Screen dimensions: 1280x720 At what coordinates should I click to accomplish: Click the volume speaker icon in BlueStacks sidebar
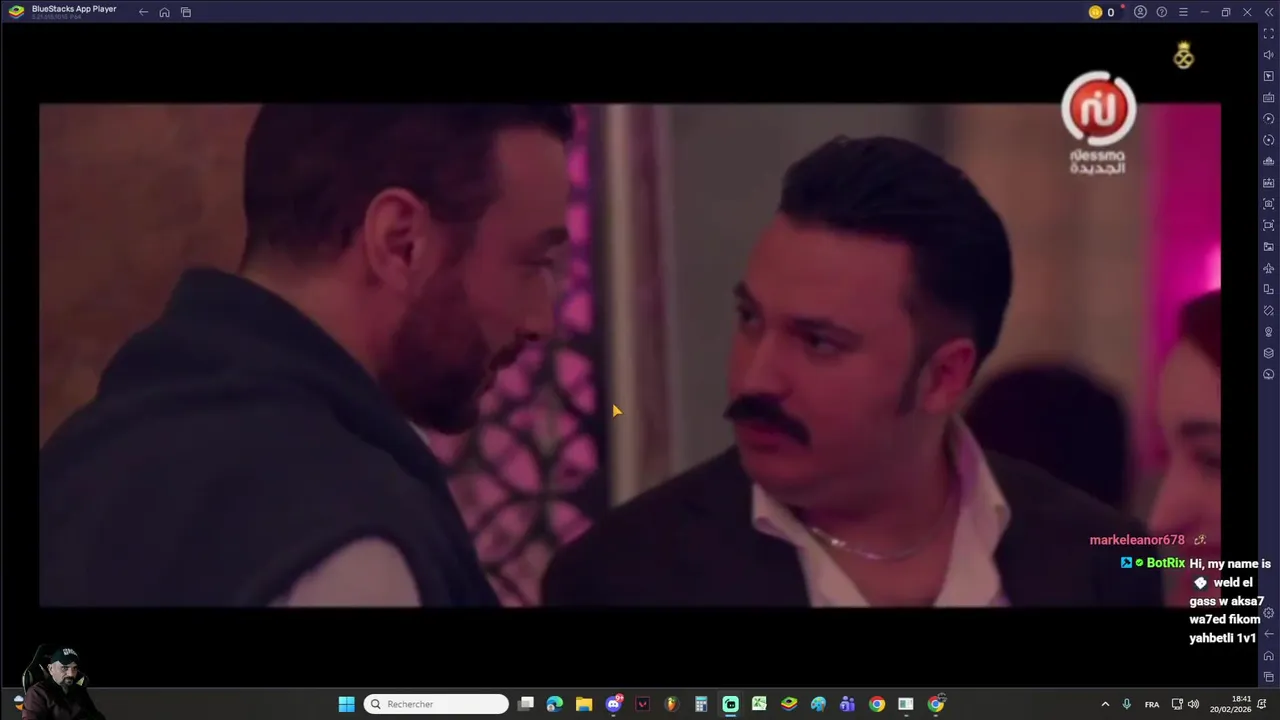coord(1269,55)
